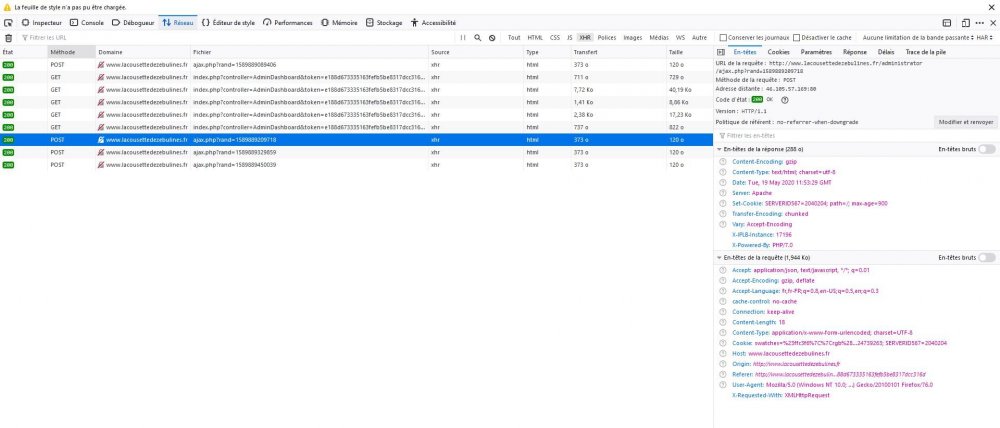This screenshot has height=428, width=1000.
Task: Open the HAR export dropdown
Action: pyautogui.click(x=986, y=38)
